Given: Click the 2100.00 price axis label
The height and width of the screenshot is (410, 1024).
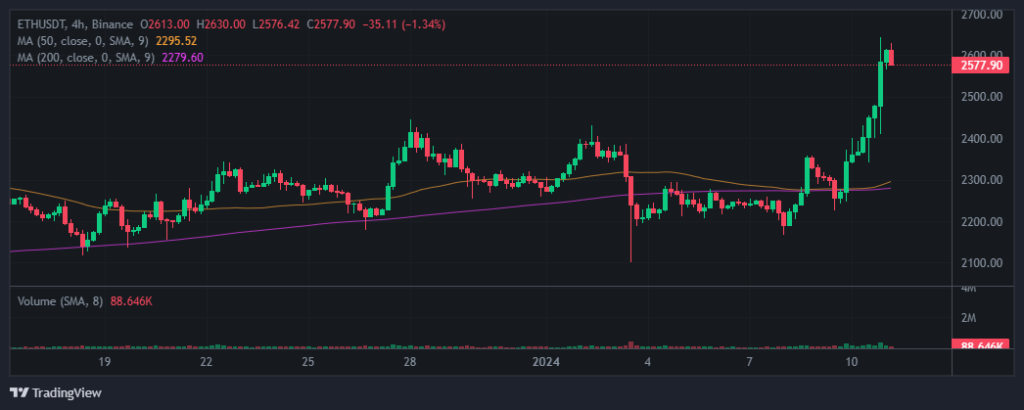Looking at the screenshot, I should (x=980, y=263).
